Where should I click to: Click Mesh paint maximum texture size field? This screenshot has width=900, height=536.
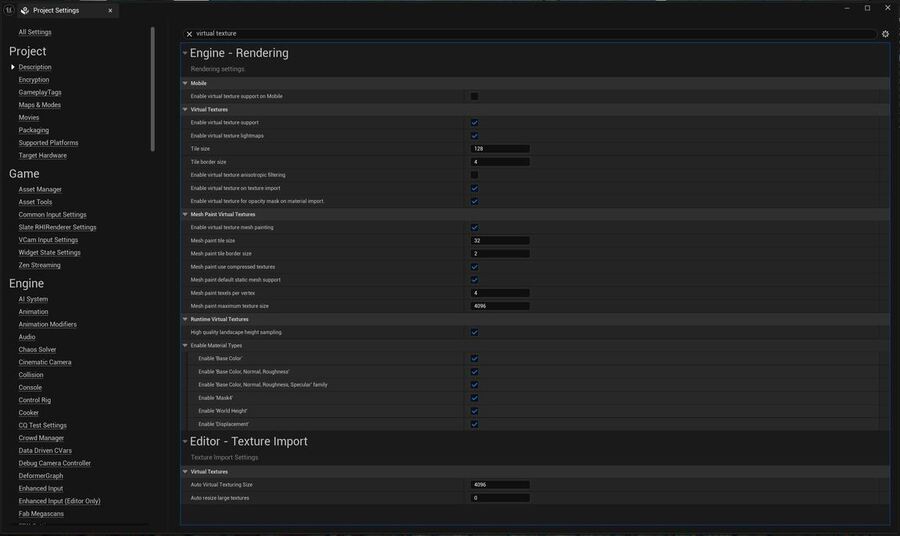tap(500, 306)
